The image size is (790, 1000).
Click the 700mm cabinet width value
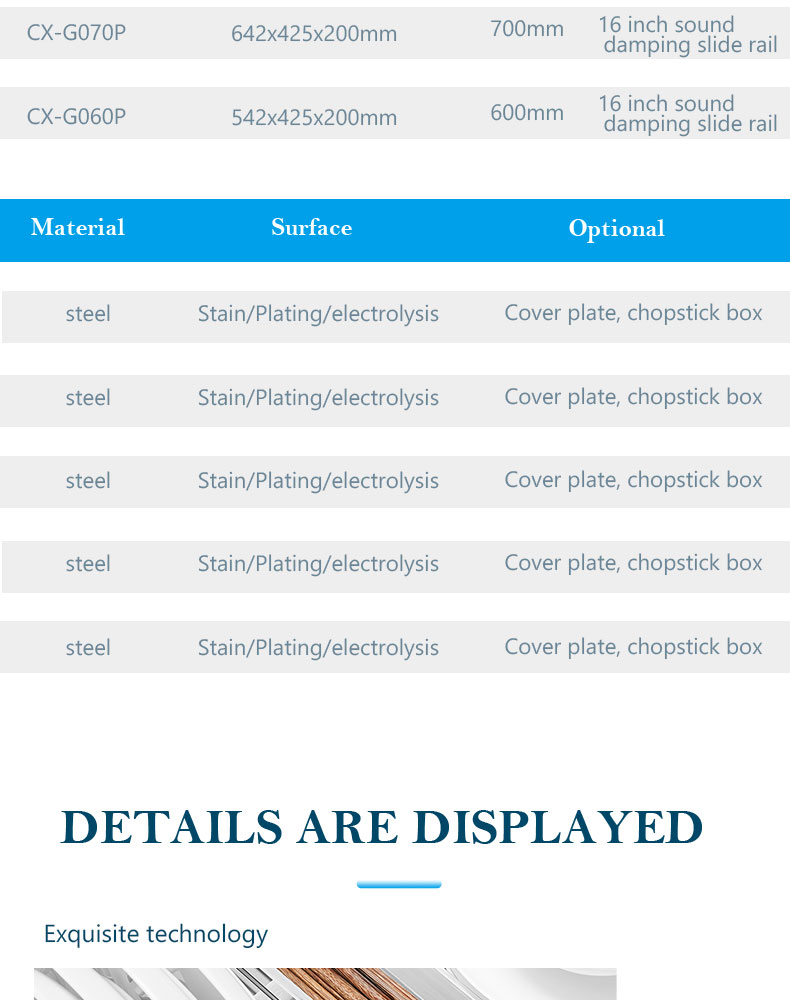[527, 29]
